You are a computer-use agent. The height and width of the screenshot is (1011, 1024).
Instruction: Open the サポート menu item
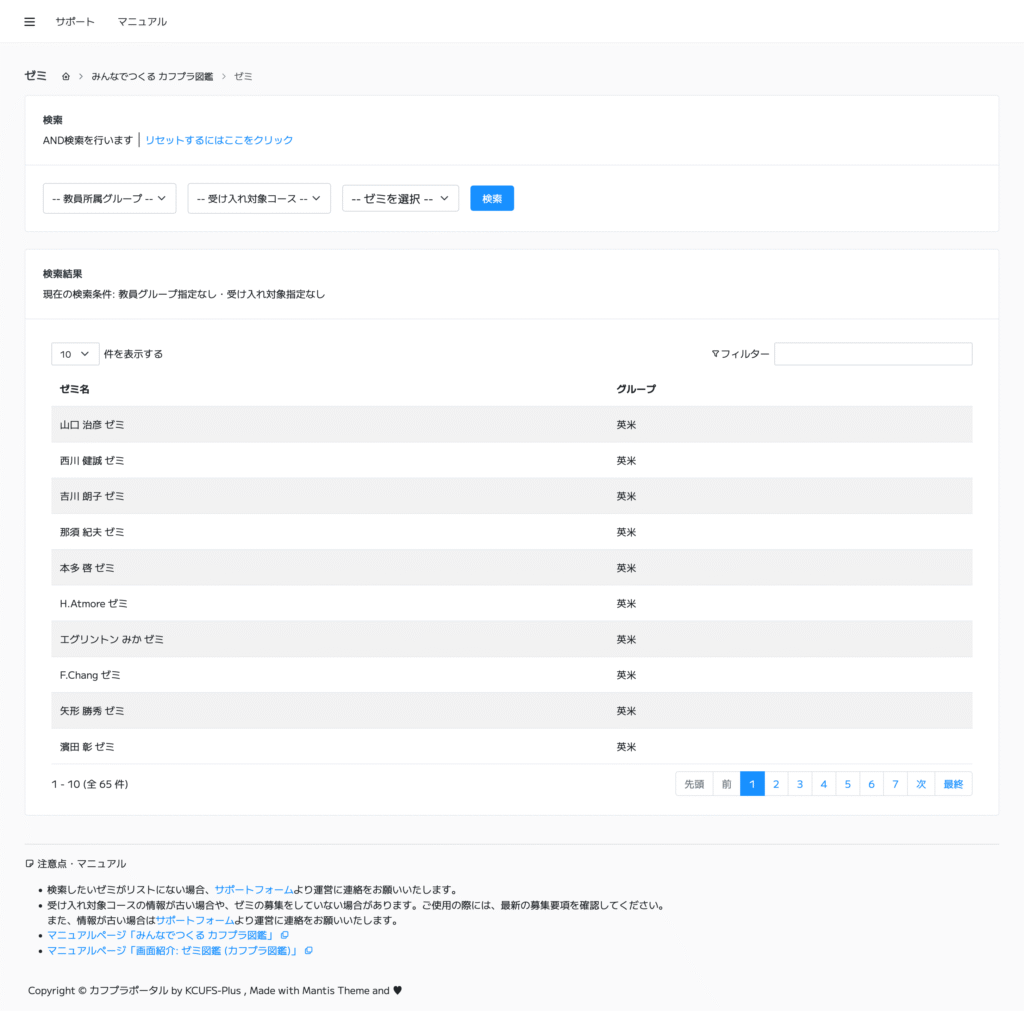click(x=75, y=22)
